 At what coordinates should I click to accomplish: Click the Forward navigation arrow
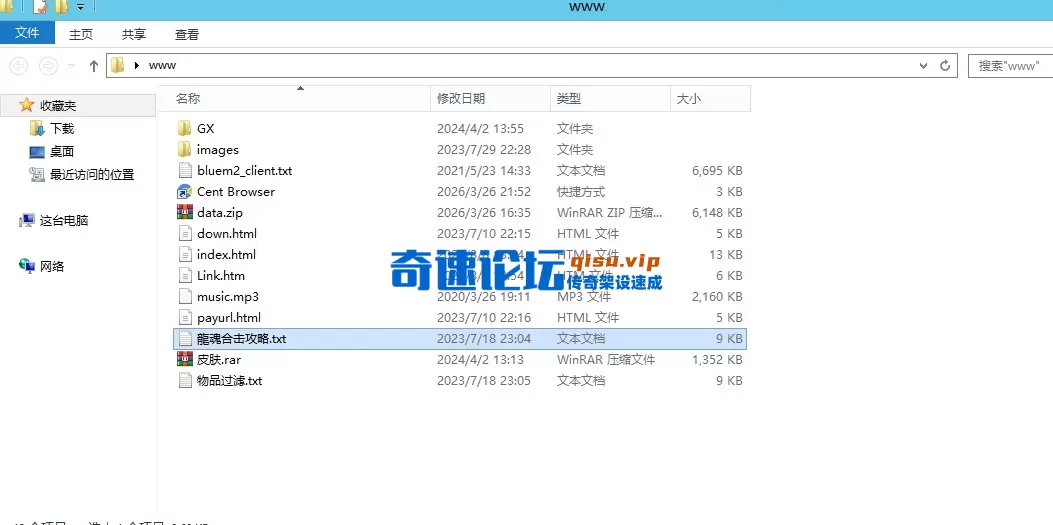click(x=48, y=66)
